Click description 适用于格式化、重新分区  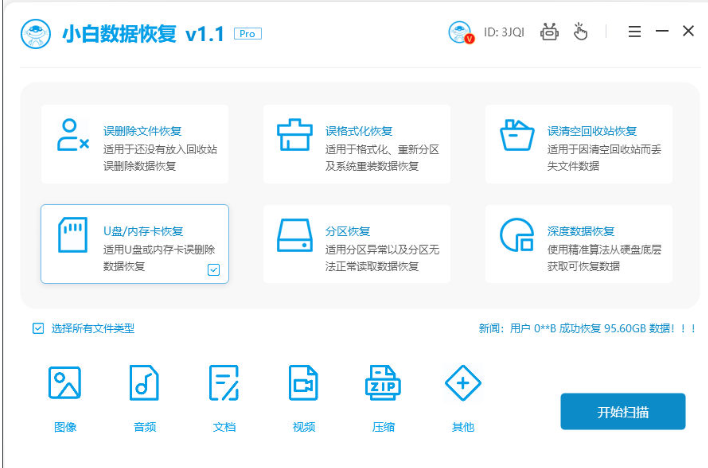coord(382,150)
